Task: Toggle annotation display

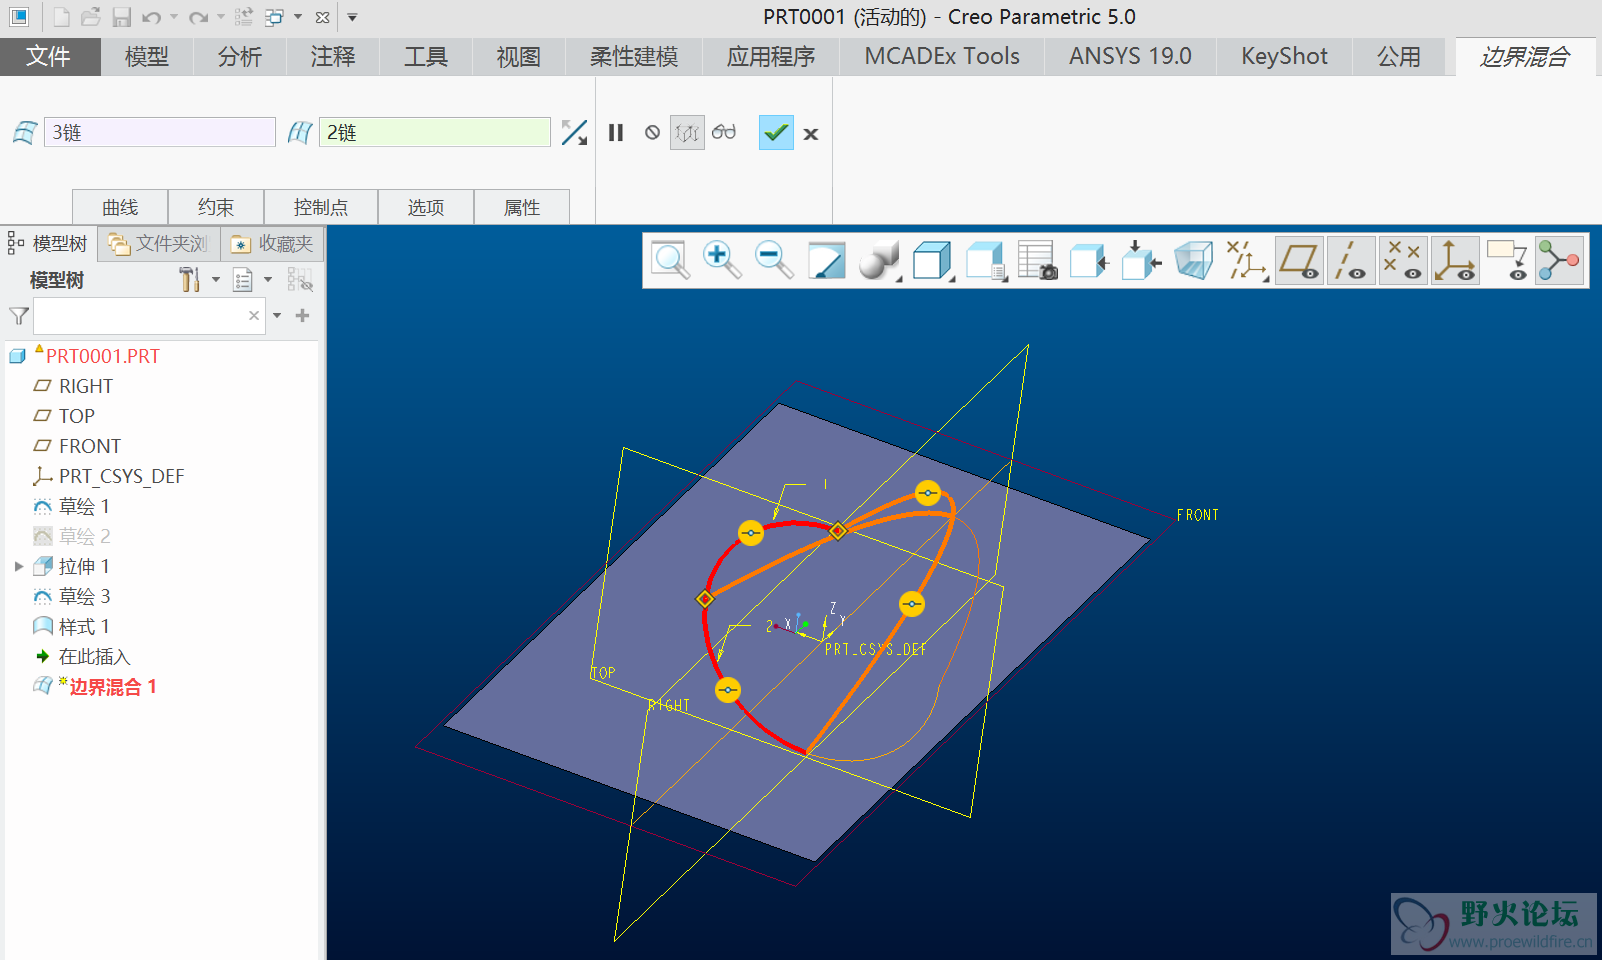Action: pyautogui.click(x=1507, y=260)
